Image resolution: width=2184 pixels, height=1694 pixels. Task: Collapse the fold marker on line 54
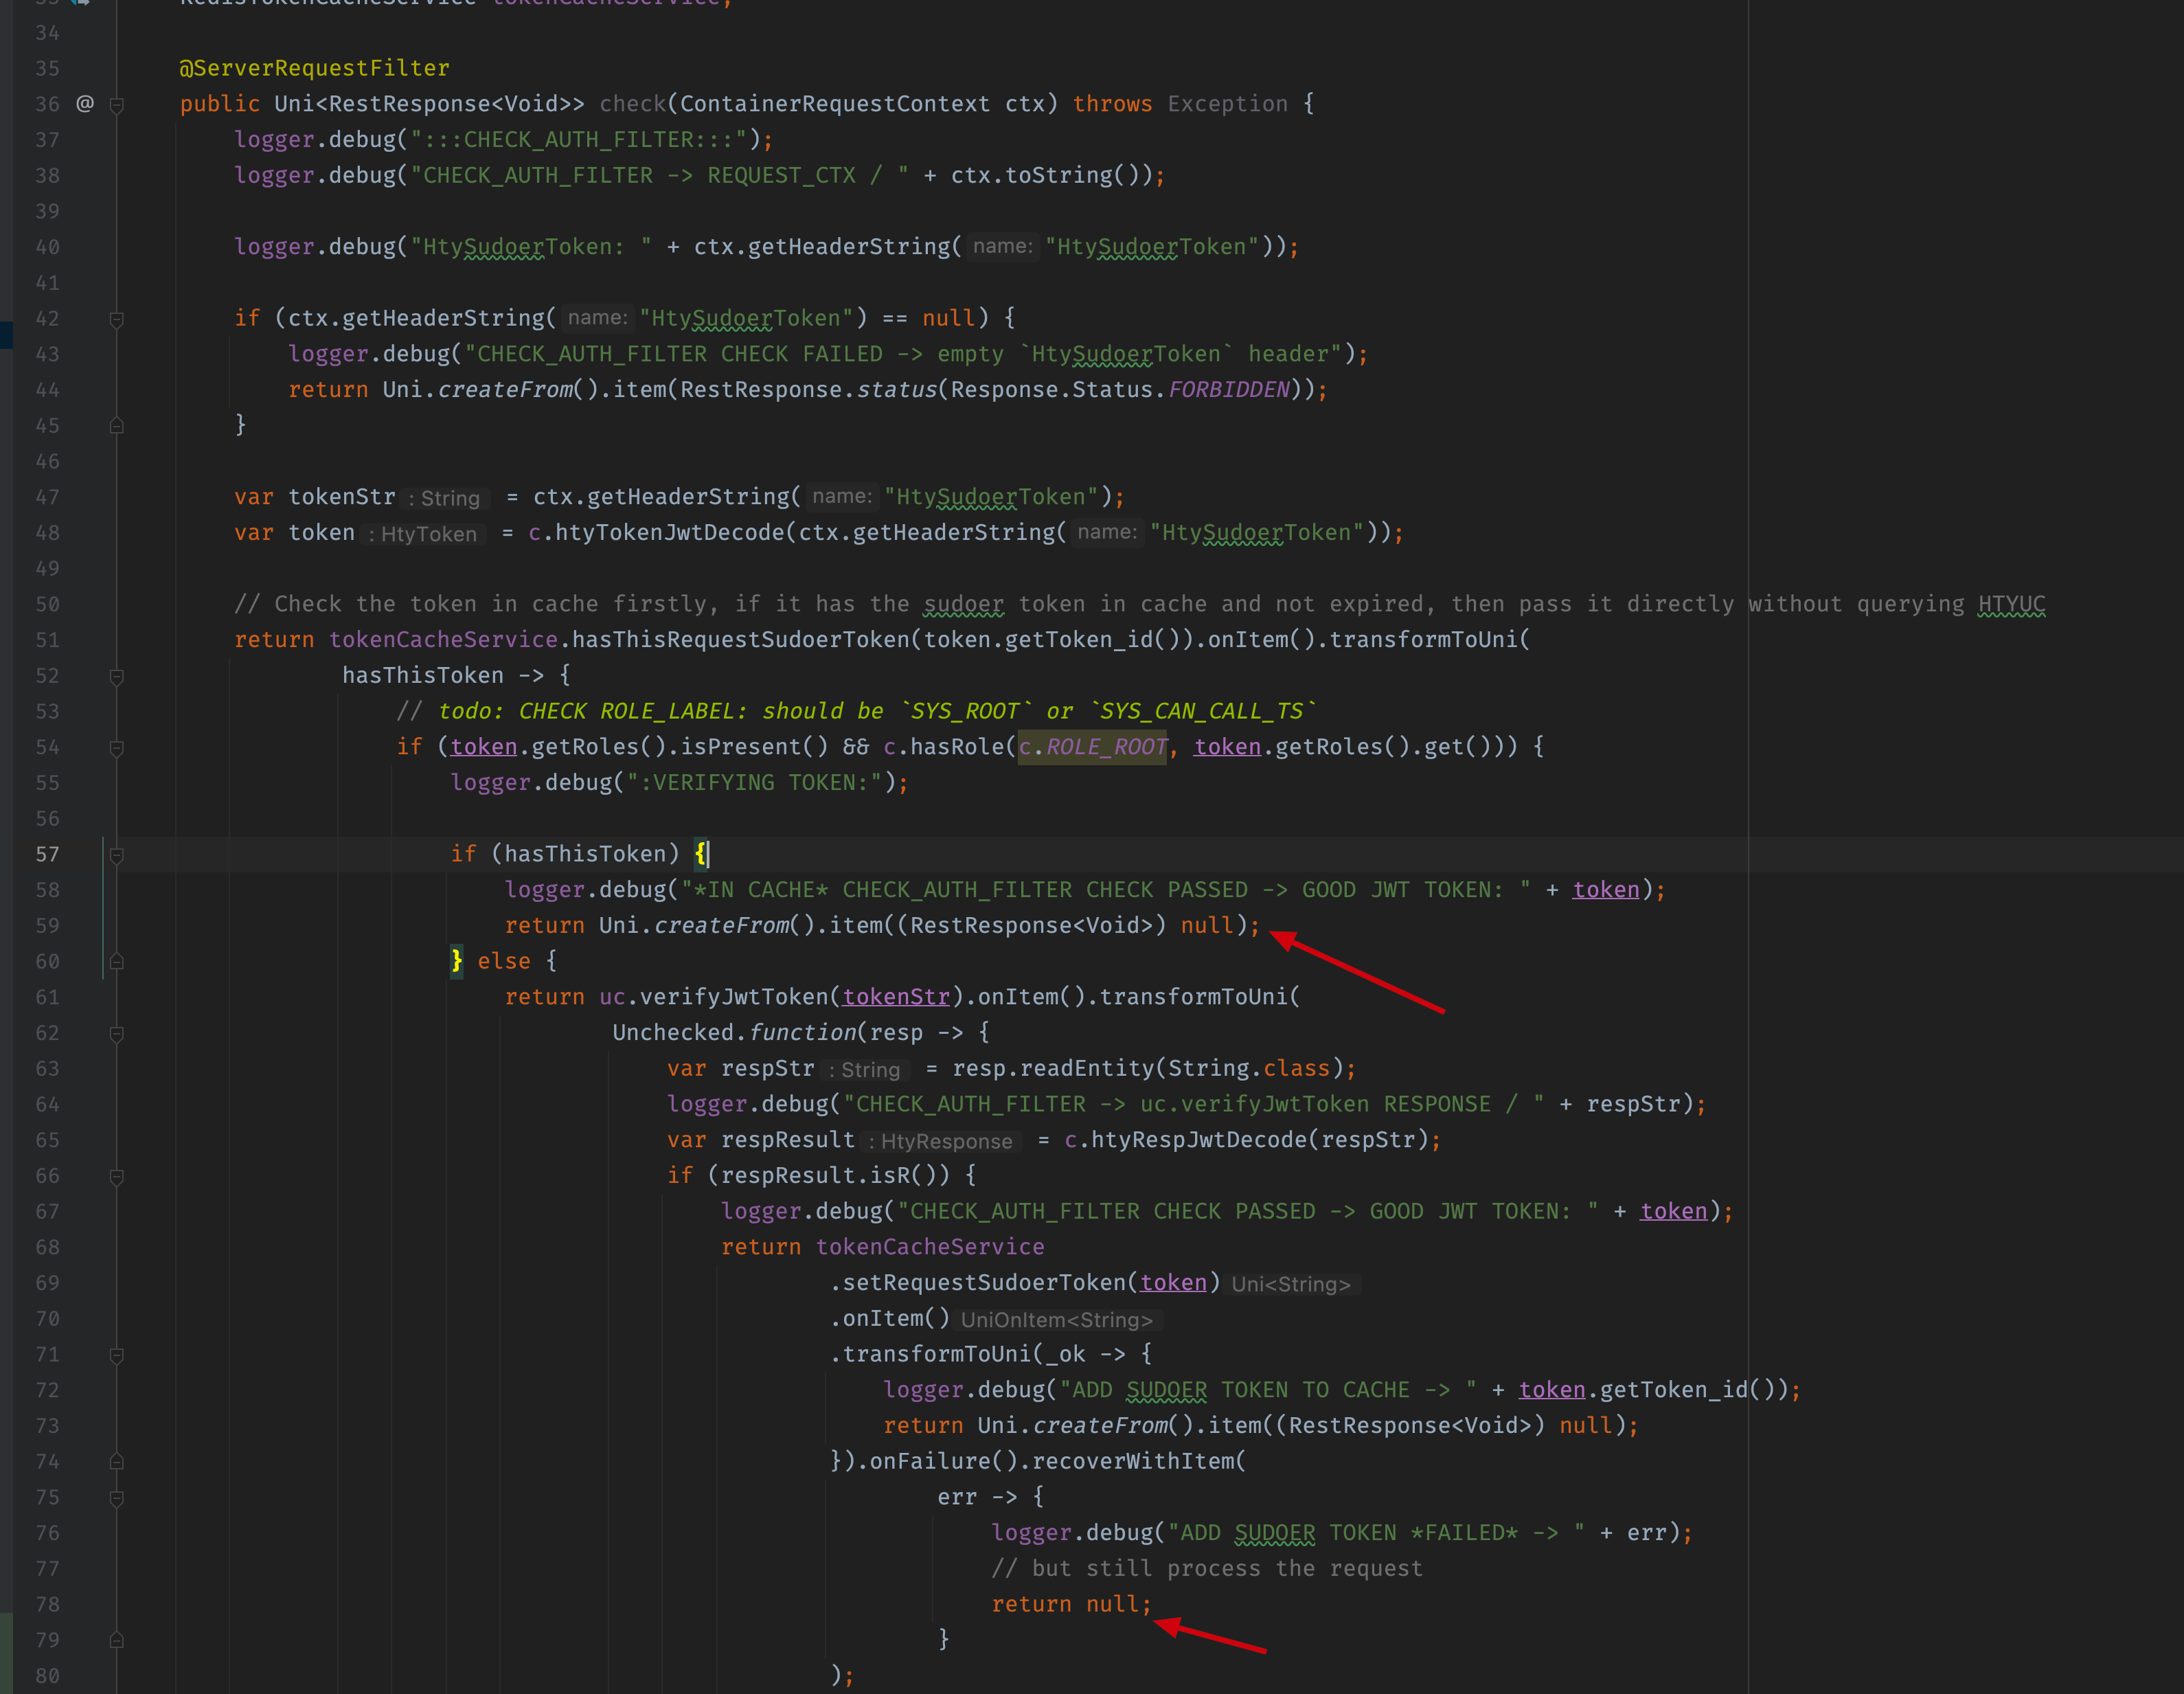click(x=117, y=748)
